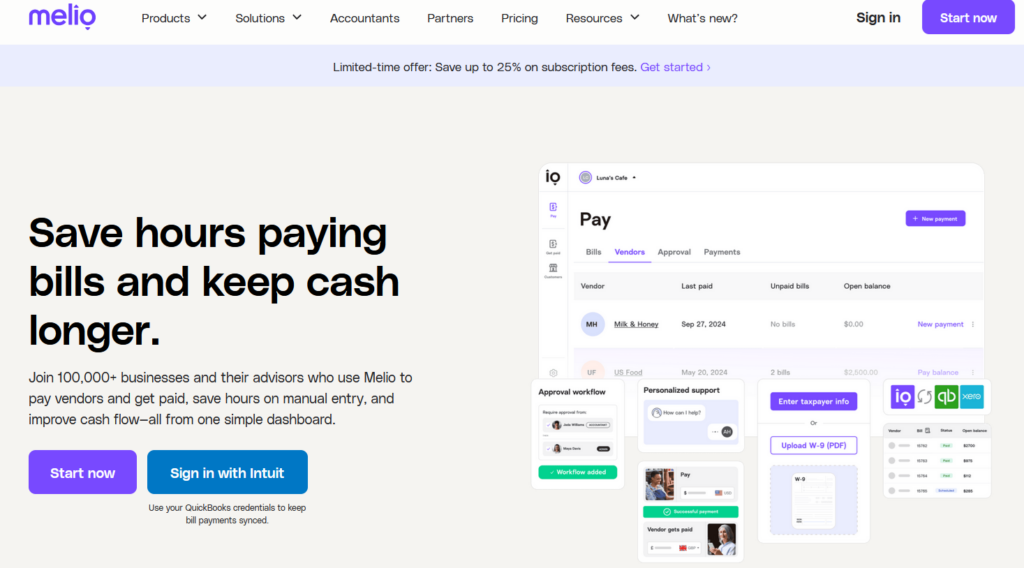Select the Pay sidebar icon

click(x=553, y=210)
